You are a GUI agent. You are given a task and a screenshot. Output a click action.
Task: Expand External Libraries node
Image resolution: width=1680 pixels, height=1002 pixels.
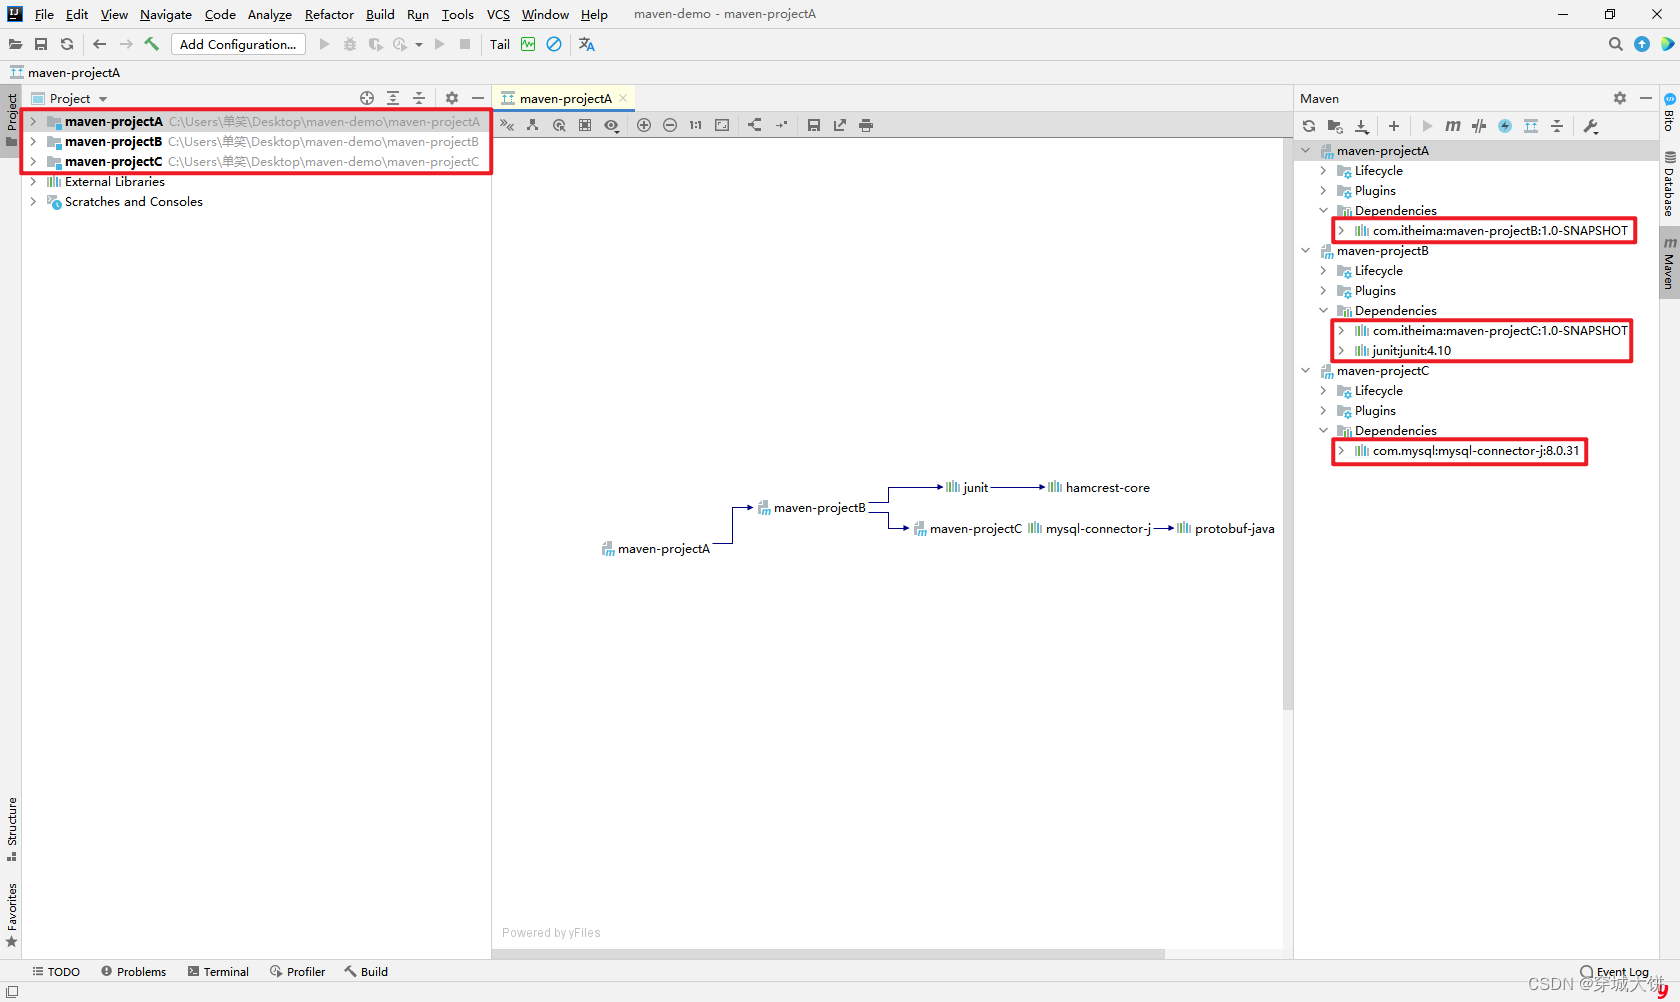[33, 182]
